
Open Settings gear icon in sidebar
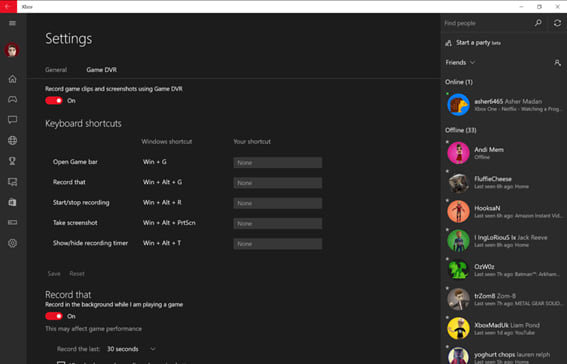coord(12,243)
